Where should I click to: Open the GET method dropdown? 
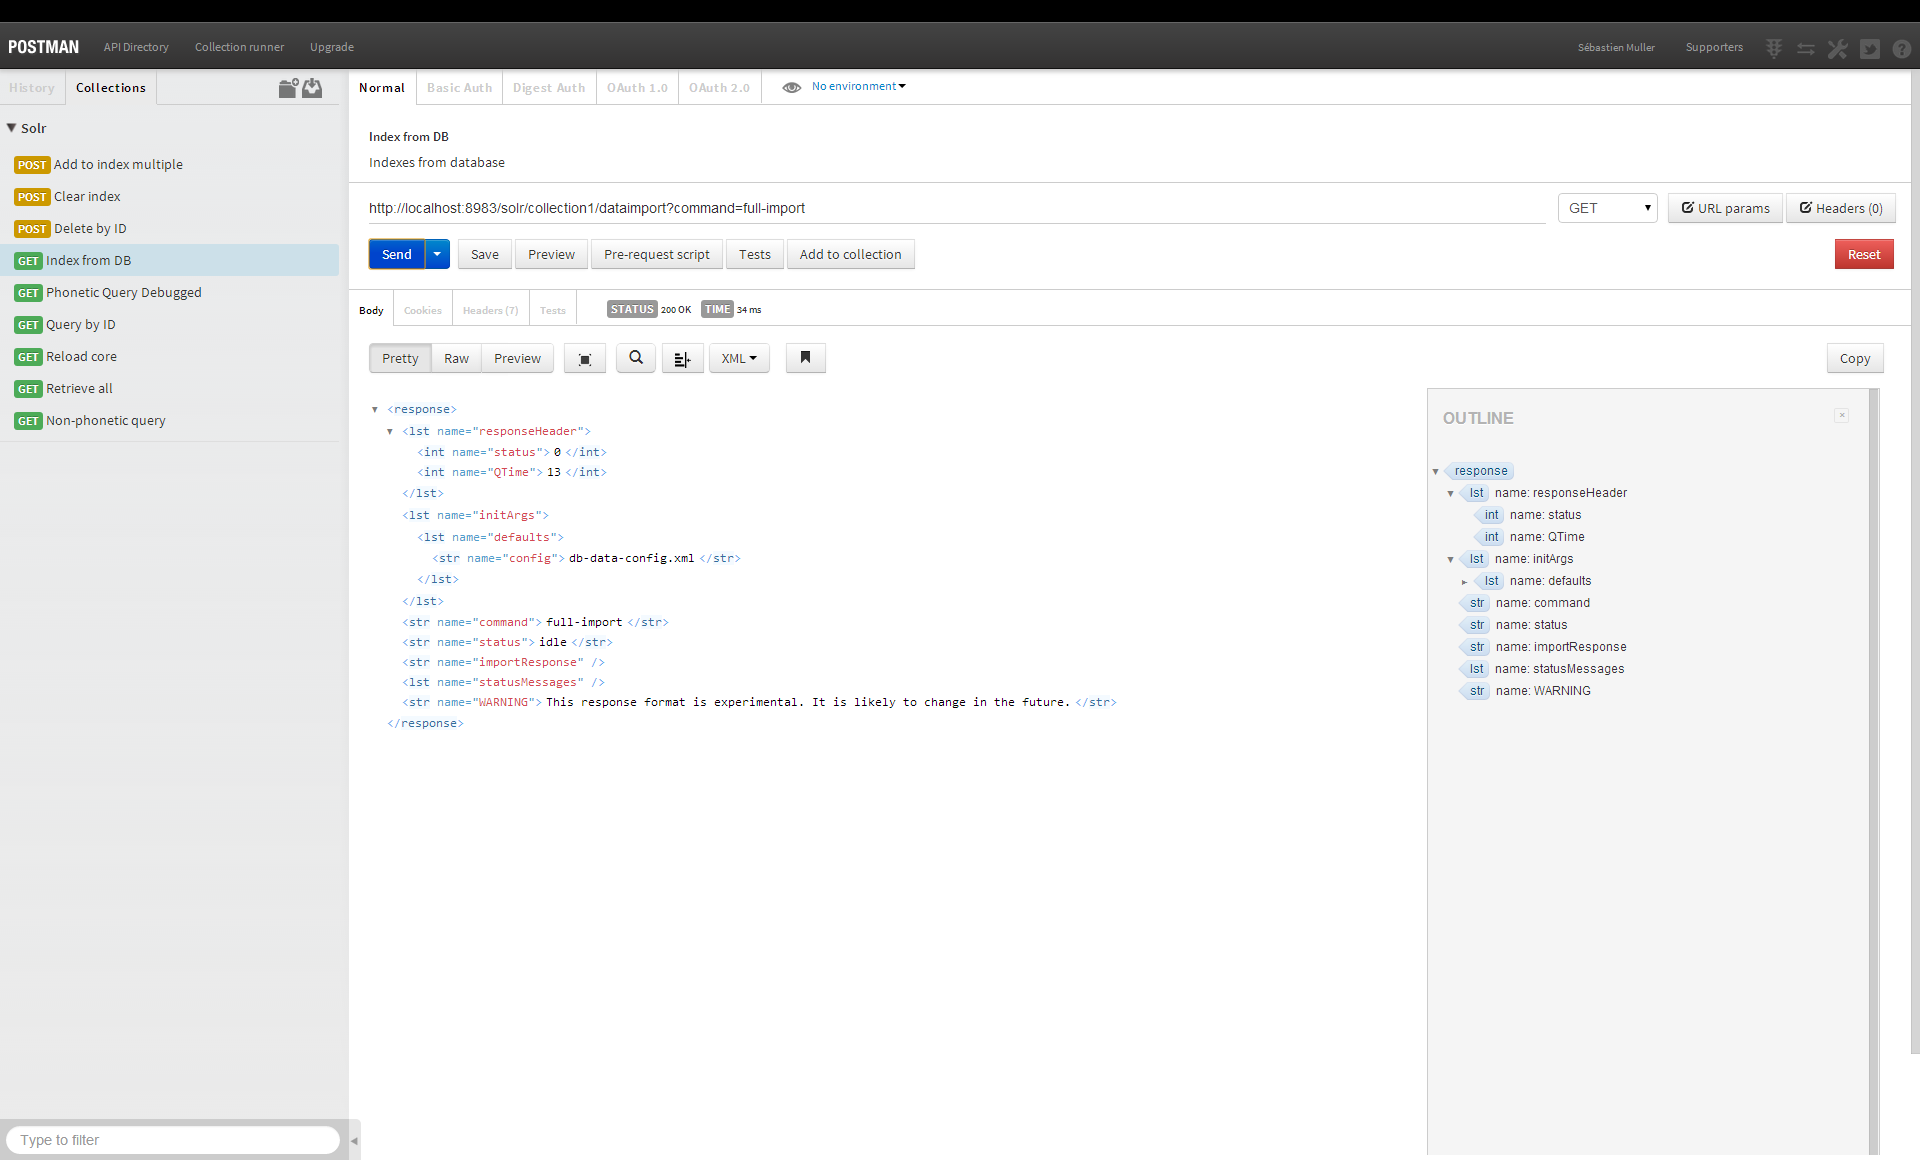tap(1607, 208)
